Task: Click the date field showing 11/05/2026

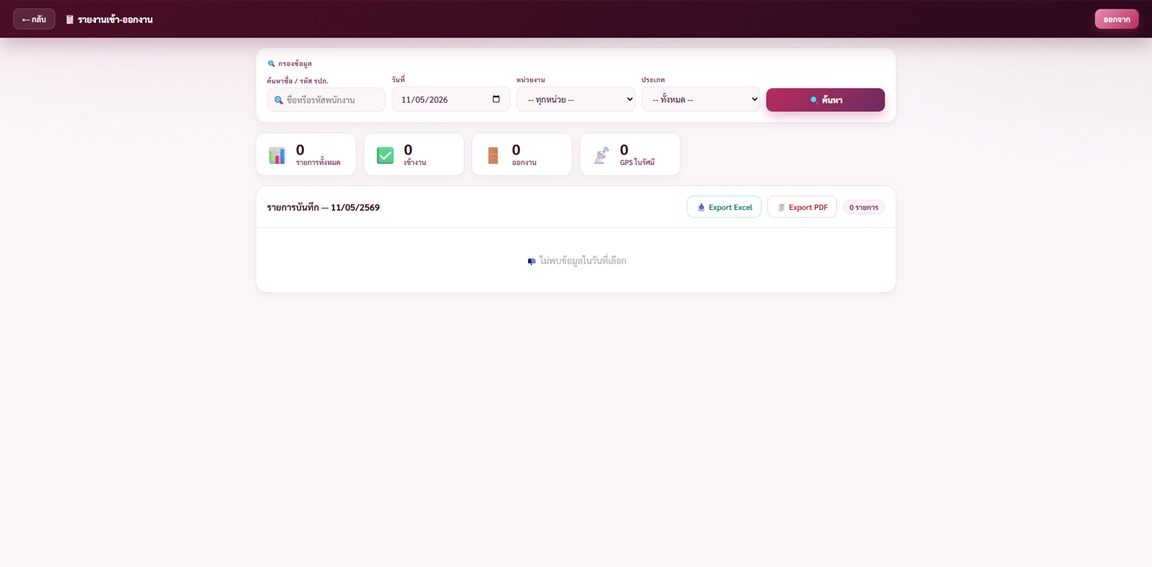Action: (x=450, y=99)
